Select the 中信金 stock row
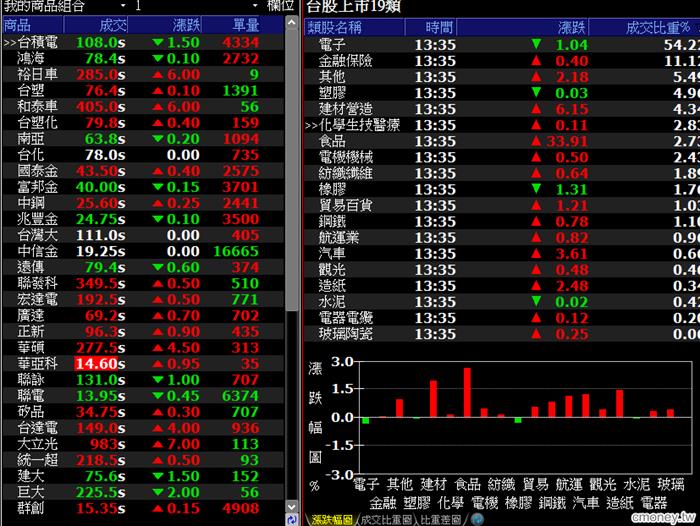 point(143,251)
